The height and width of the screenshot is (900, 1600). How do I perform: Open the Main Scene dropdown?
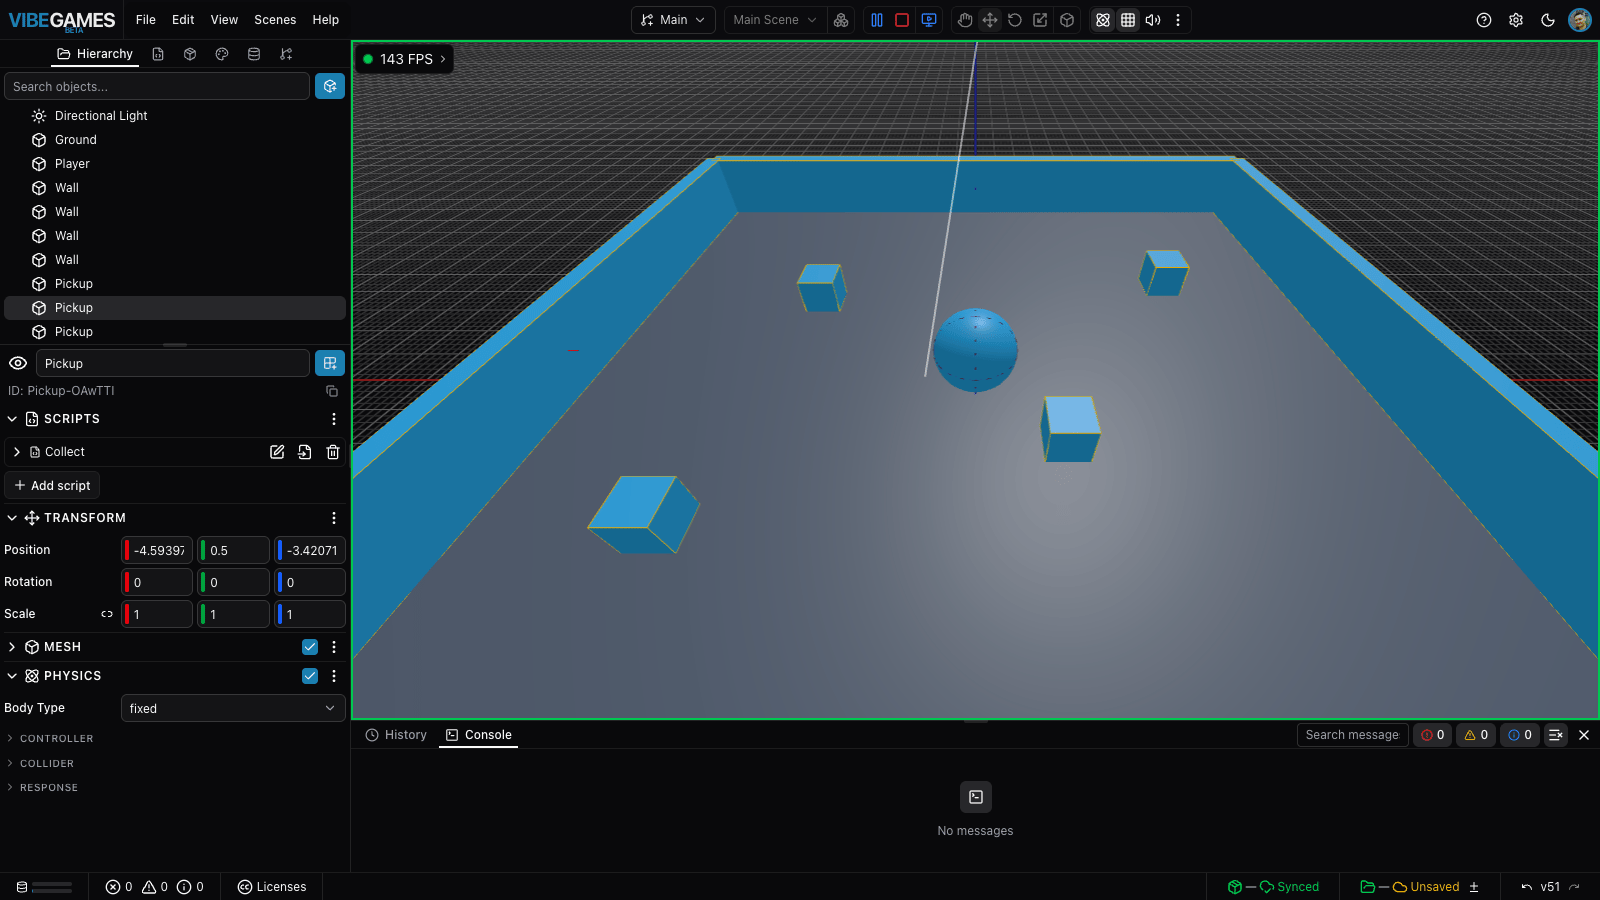[775, 20]
